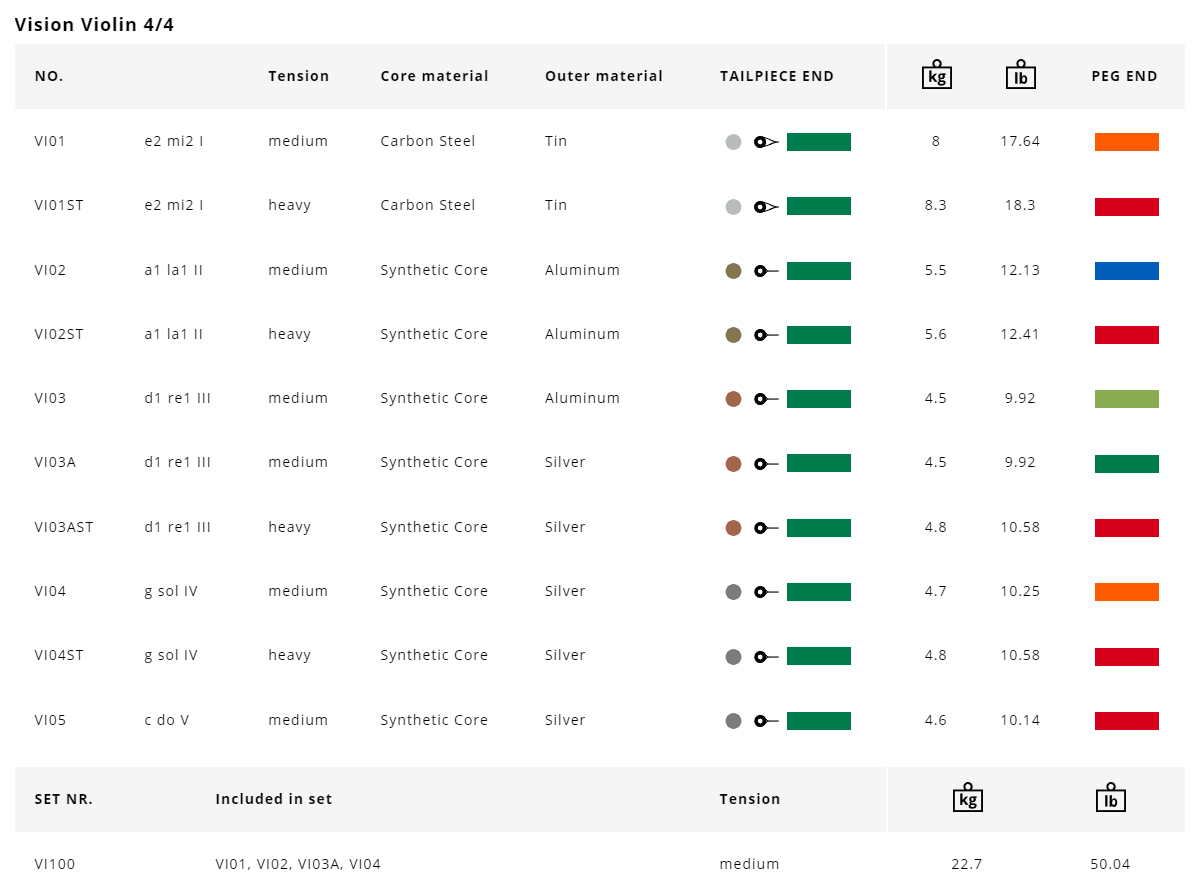Click the gray ball dot in VI01ST row
Screen dimensions: 1202x893
click(x=733, y=207)
